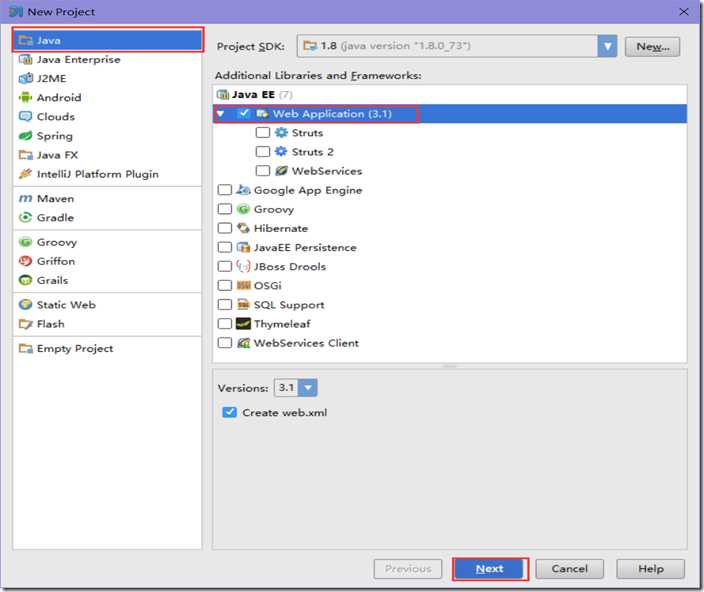
Task: Click the Previous button
Action: coord(408,569)
